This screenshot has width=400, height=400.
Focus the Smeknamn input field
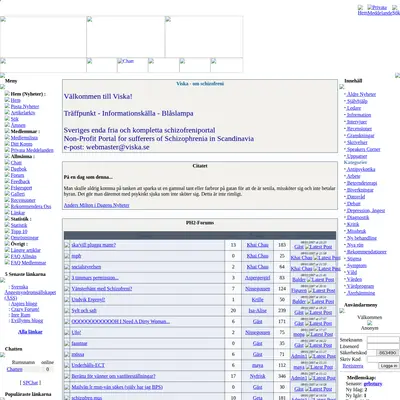tap(383, 340)
